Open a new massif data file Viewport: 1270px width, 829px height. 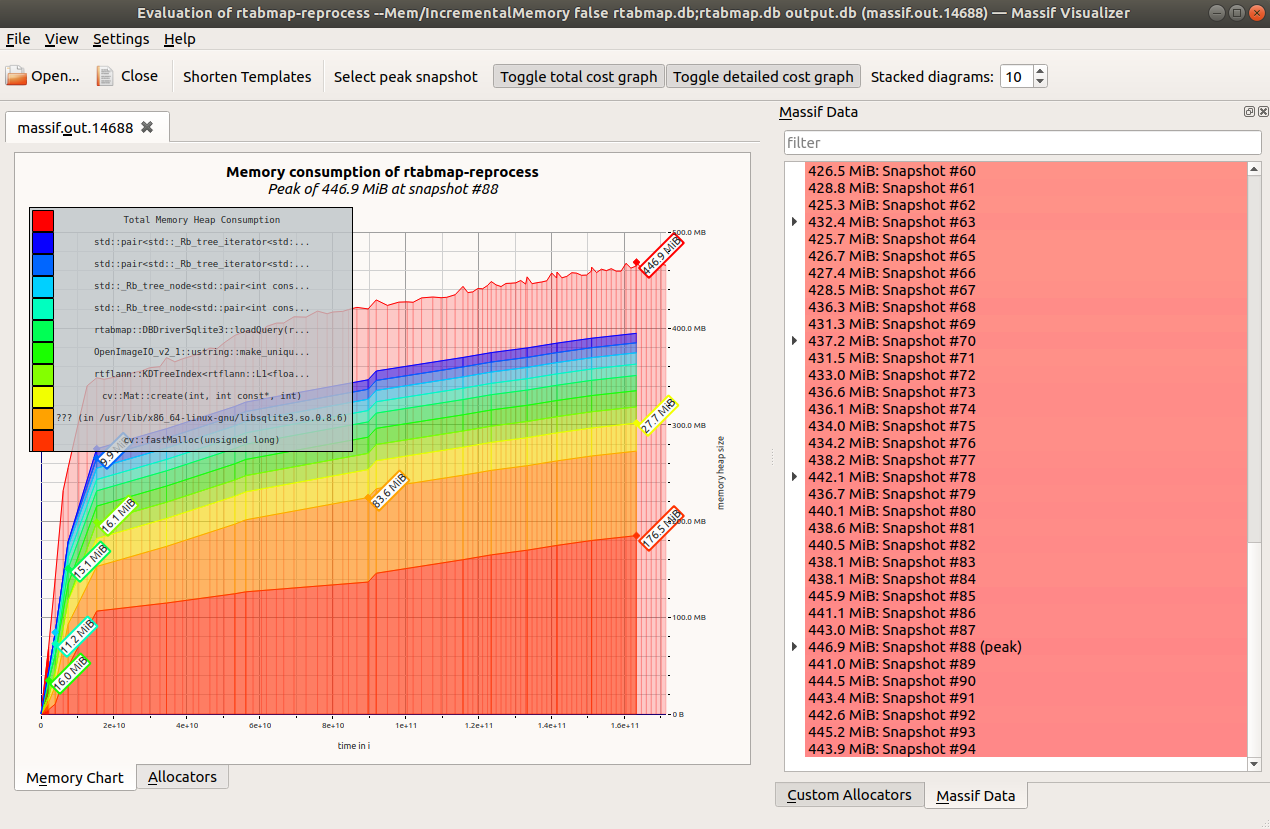pos(40,76)
